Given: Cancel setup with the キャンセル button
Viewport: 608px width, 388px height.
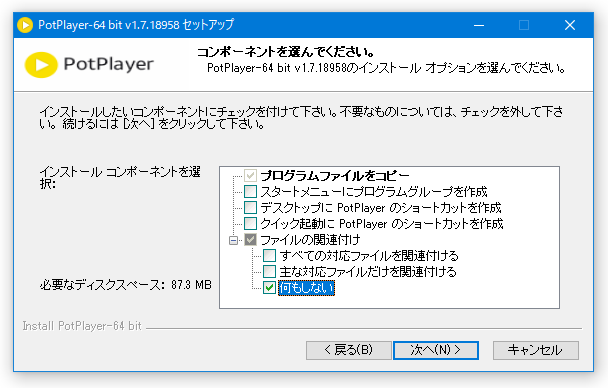Looking at the screenshot, I should (536, 350).
